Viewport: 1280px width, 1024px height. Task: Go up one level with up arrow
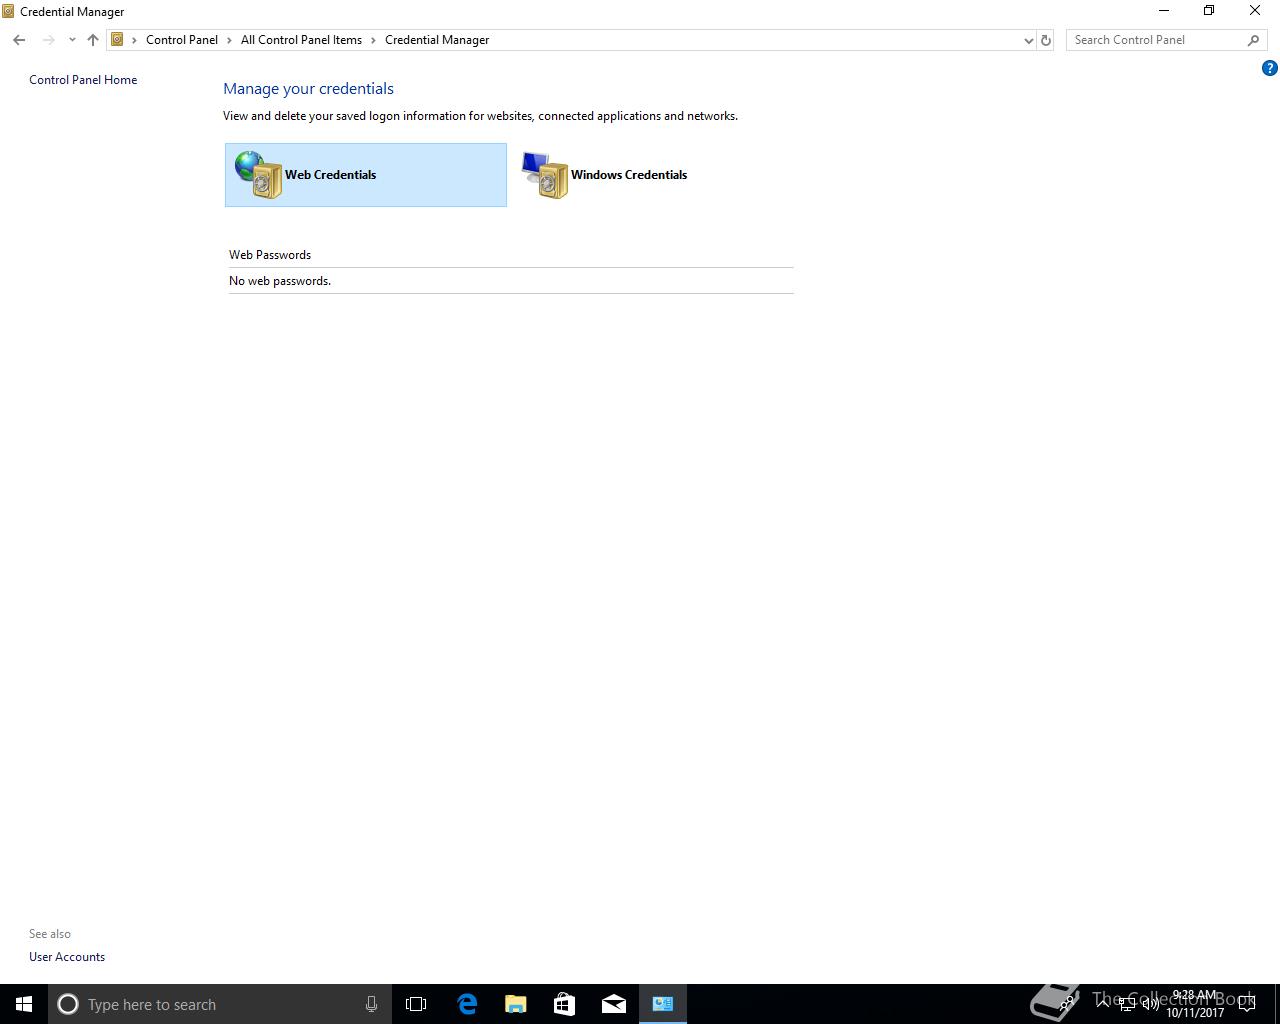click(93, 40)
